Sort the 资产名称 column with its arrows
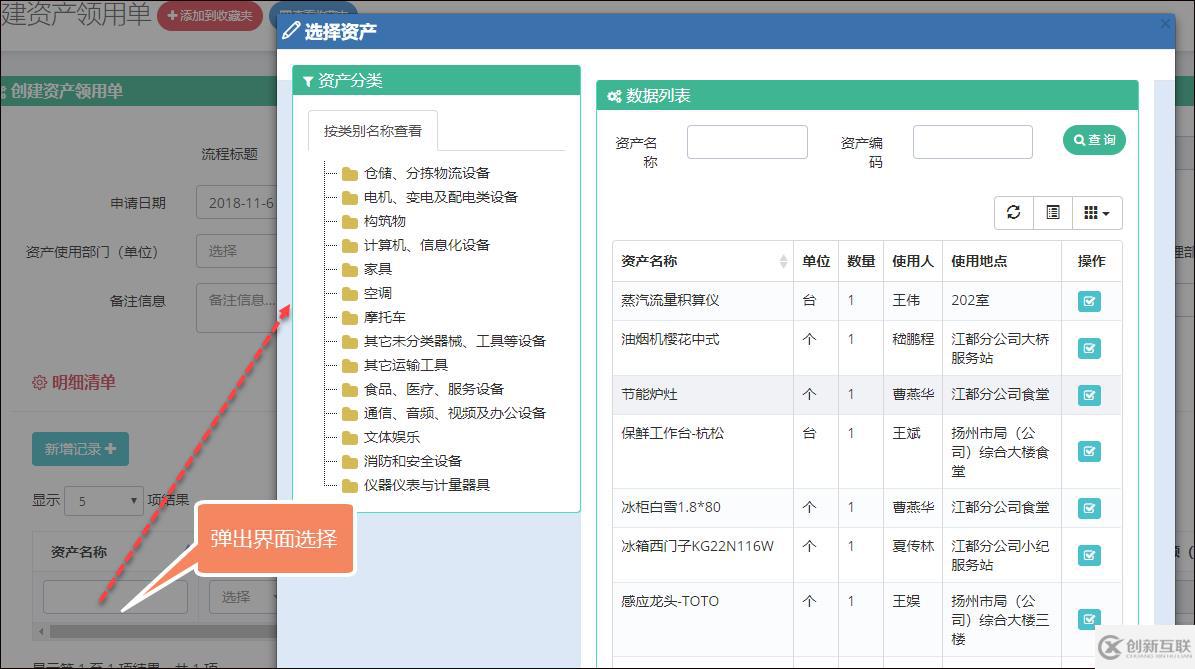Viewport: 1195px width, 669px height. (784, 260)
